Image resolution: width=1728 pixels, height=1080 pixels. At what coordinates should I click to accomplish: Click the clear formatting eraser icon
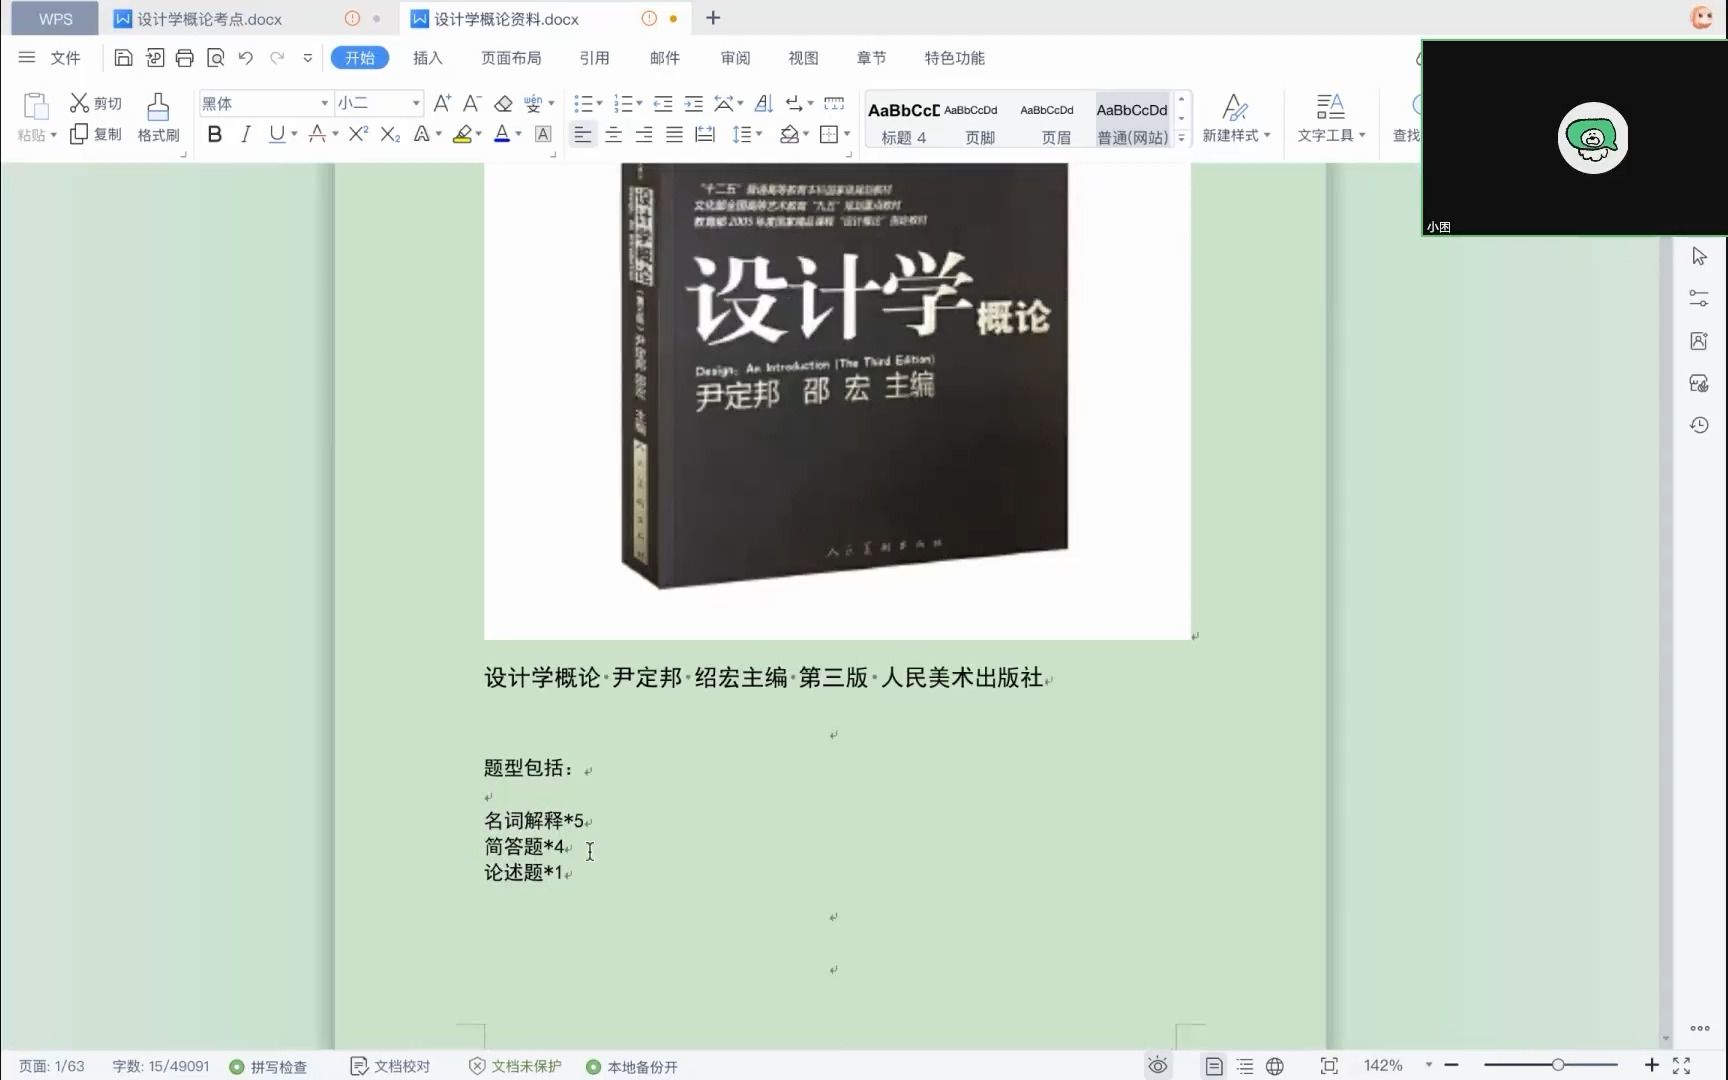(x=503, y=103)
